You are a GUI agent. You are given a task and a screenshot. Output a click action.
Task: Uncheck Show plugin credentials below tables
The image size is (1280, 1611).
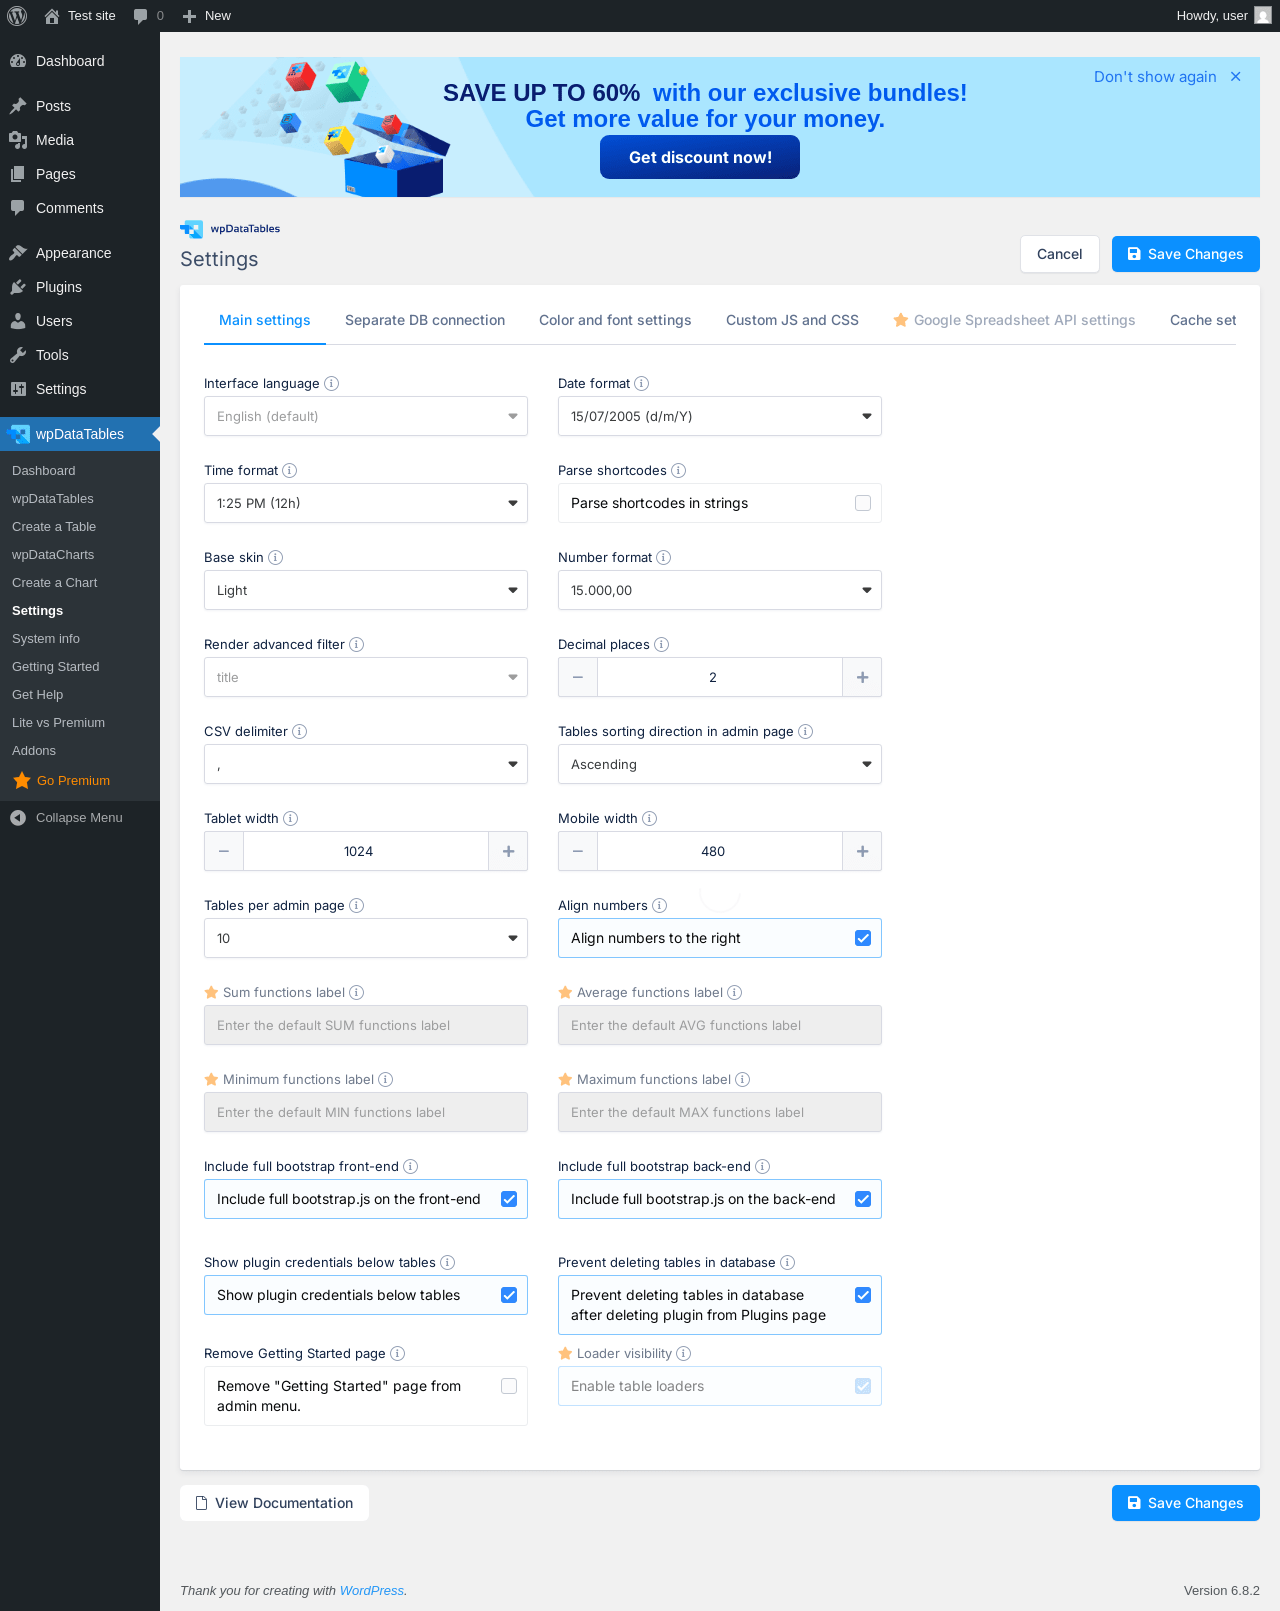tap(509, 1295)
